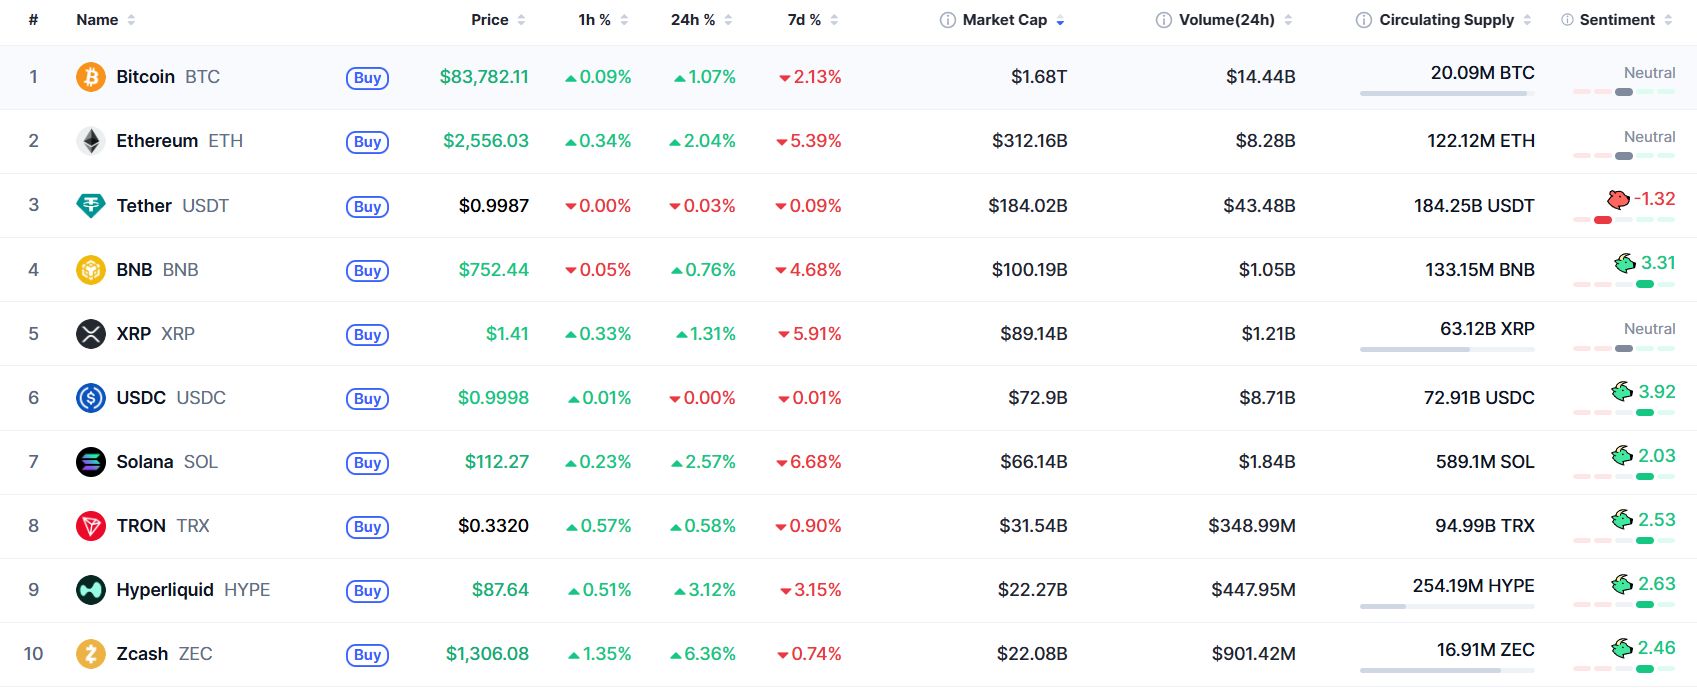Buy Solana using its Buy button
Screen dimensions: 1697x688
point(367,463)
